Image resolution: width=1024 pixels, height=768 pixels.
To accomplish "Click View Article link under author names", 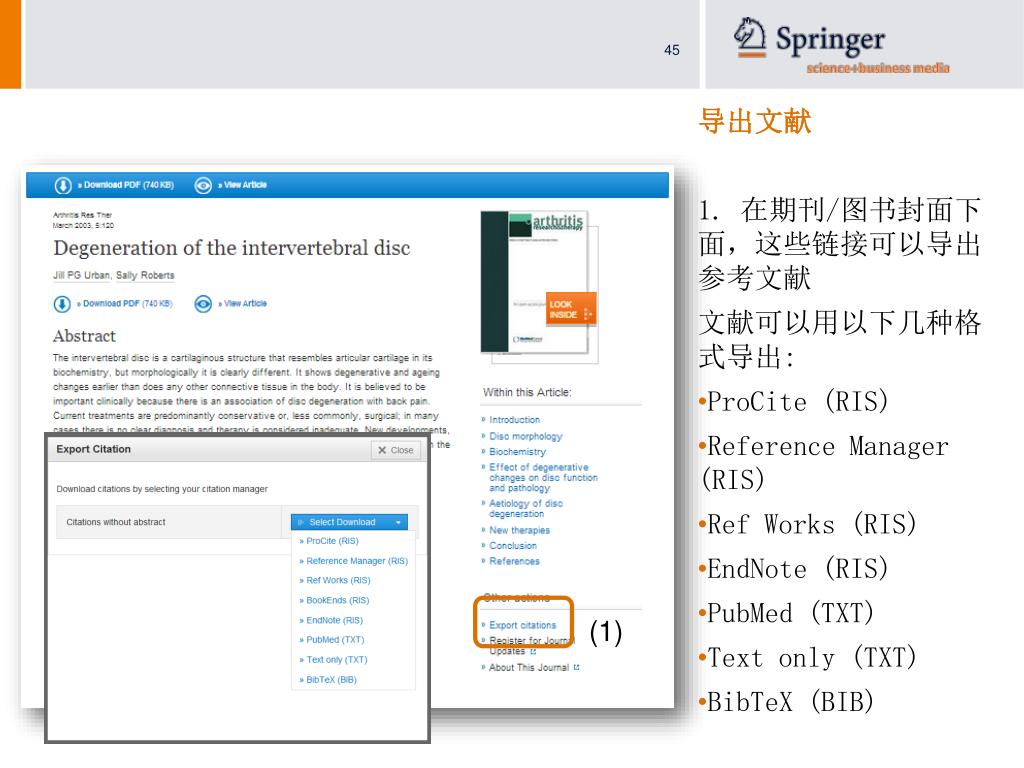I will pyautogui.click(x=242, y=304).
